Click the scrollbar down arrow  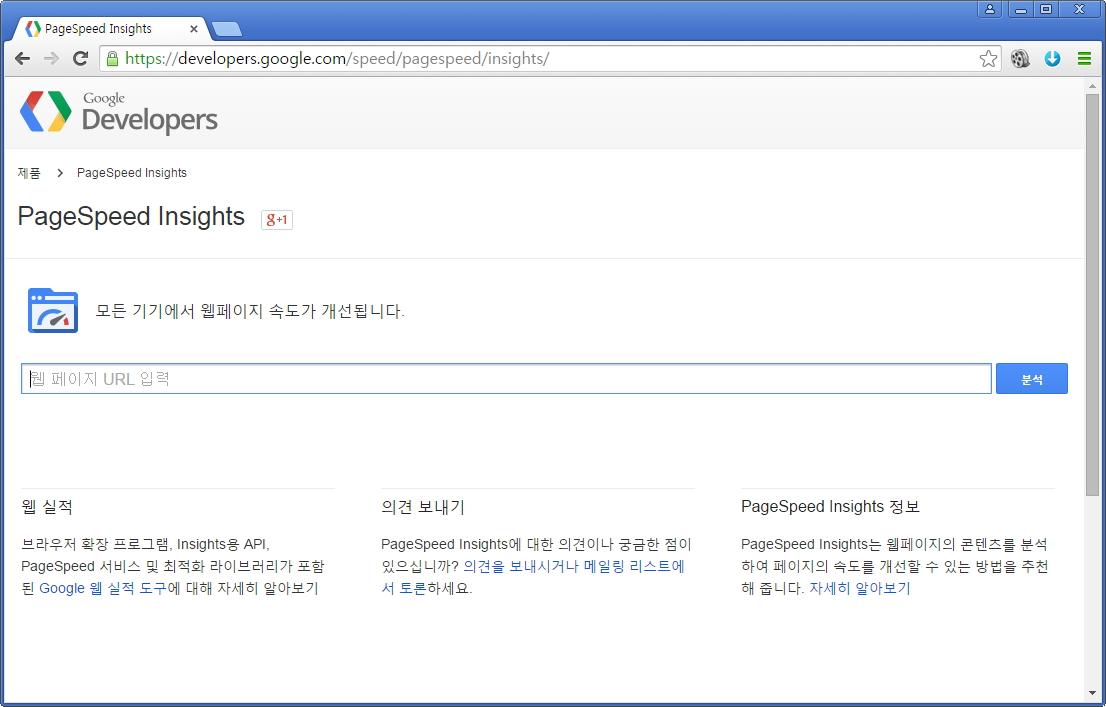pyautogui.click(x=1092, y=693)
